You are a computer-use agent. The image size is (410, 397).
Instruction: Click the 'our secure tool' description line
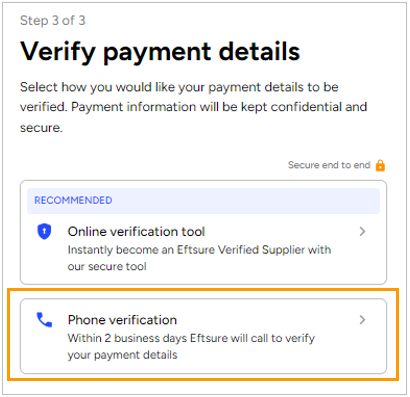point(107,266)
